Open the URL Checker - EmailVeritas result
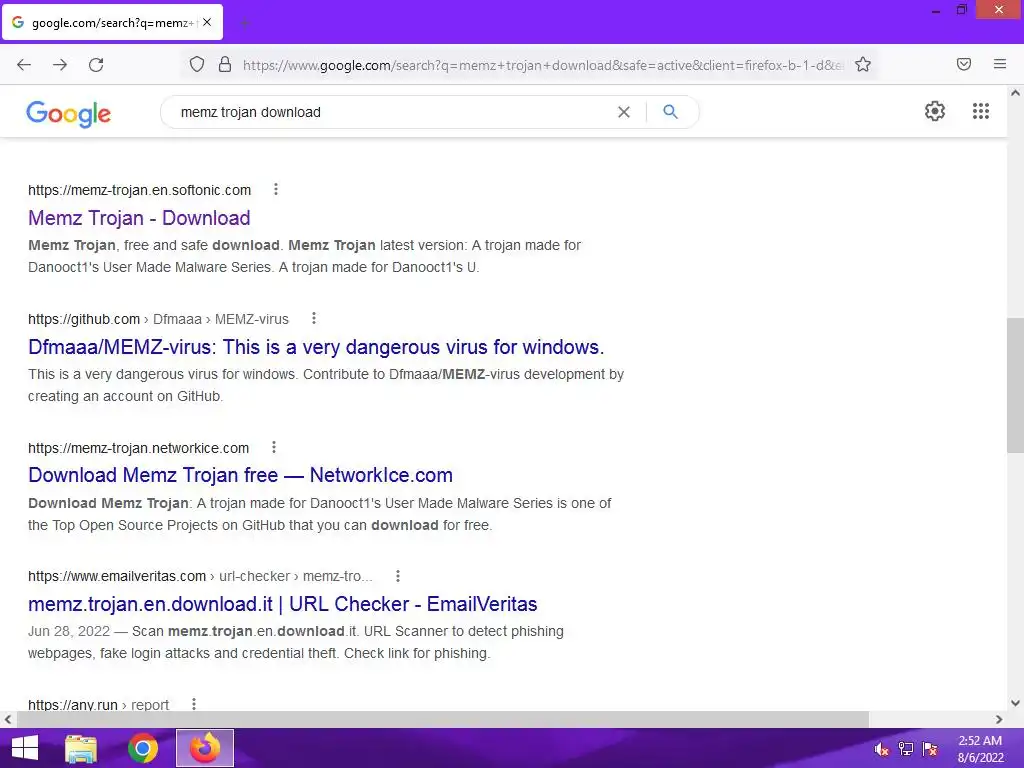Image resolution: width=1024 pixels, height=768 pixels. pos(283,604)
